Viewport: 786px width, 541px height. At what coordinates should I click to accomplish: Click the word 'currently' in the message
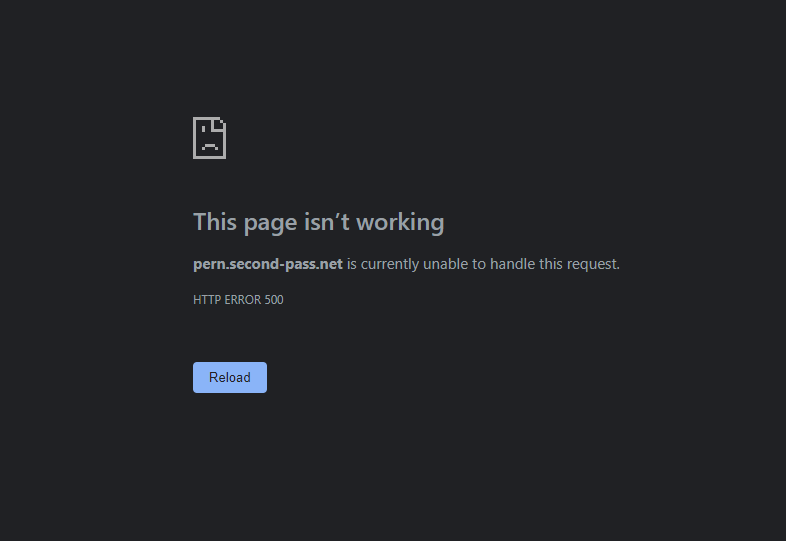[x=390, y=264]
